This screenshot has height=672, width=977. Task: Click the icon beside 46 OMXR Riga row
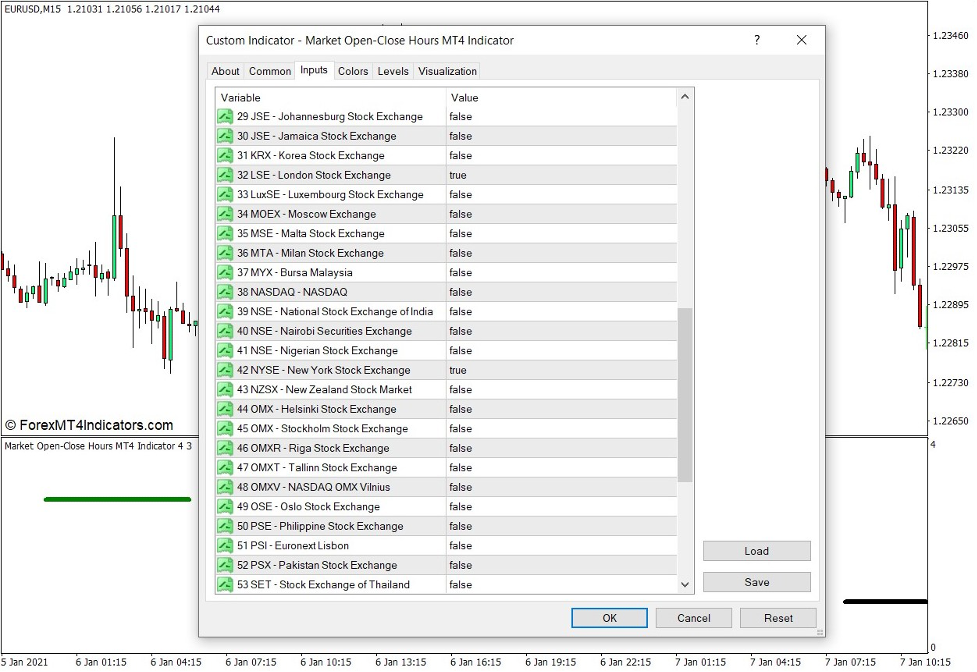pyautogui.click(x=225, y=448)
